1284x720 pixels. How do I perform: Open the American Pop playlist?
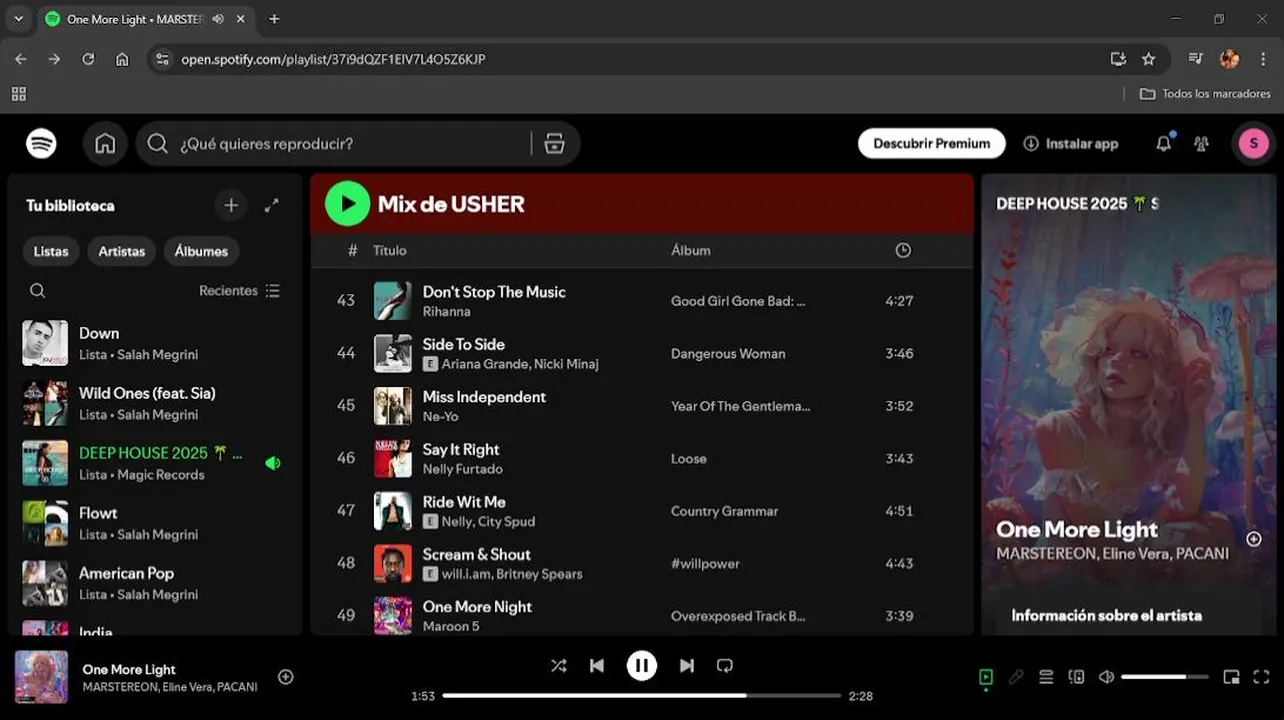click(155, 583)
